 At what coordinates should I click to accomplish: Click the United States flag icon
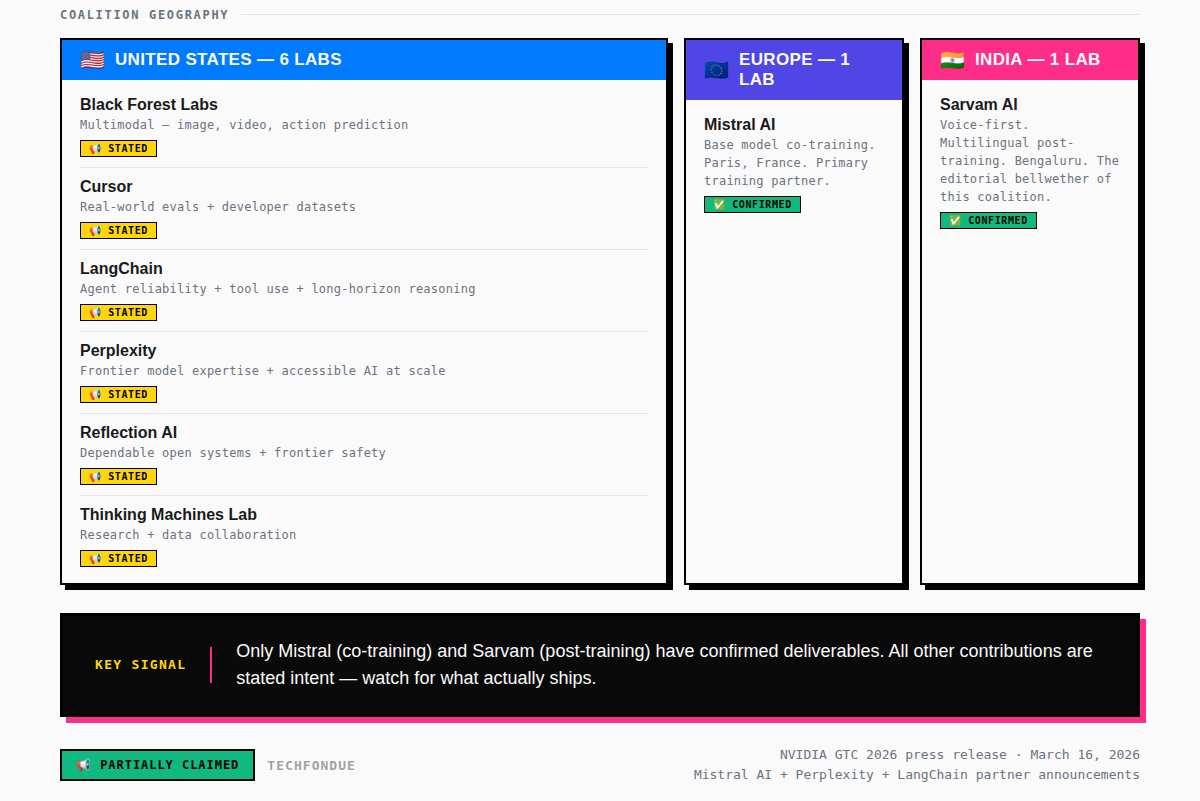click(x=92, y=60)
